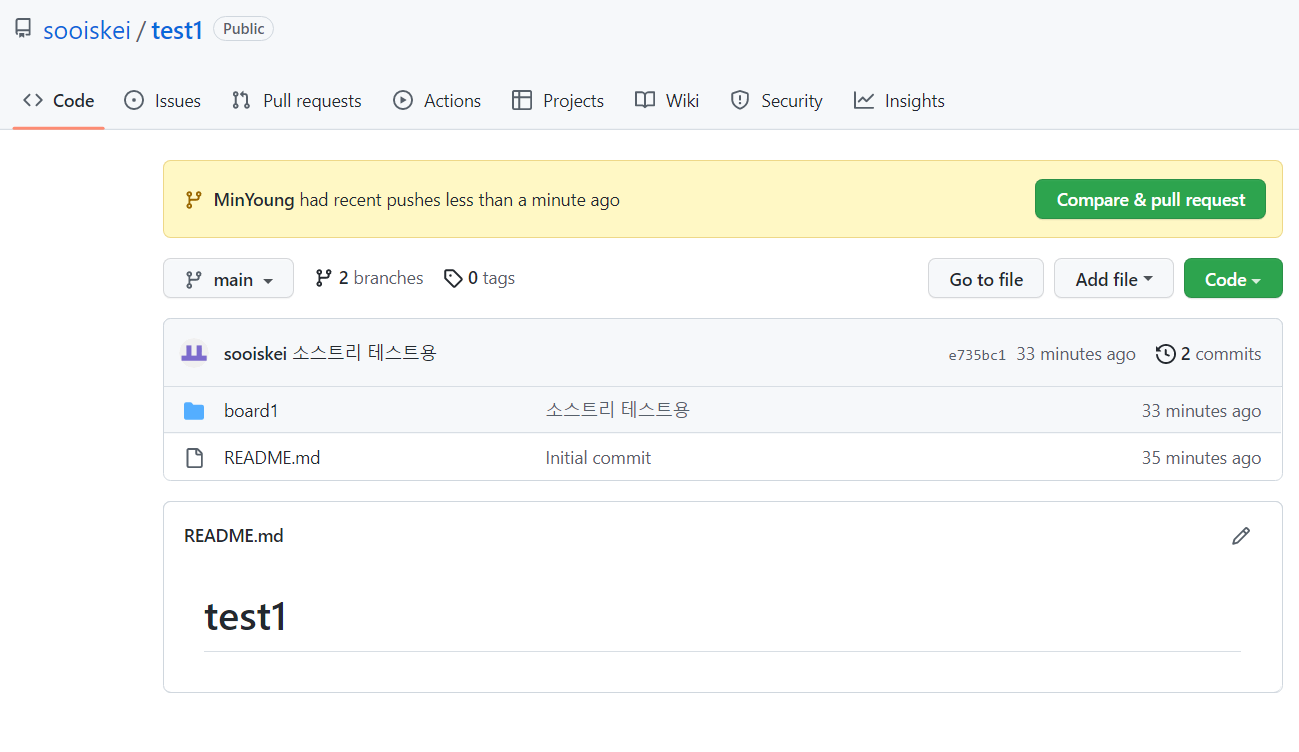Open the Pull requests tab
1299x752 pixels.
pyautogui.click(x=296, y=101)
